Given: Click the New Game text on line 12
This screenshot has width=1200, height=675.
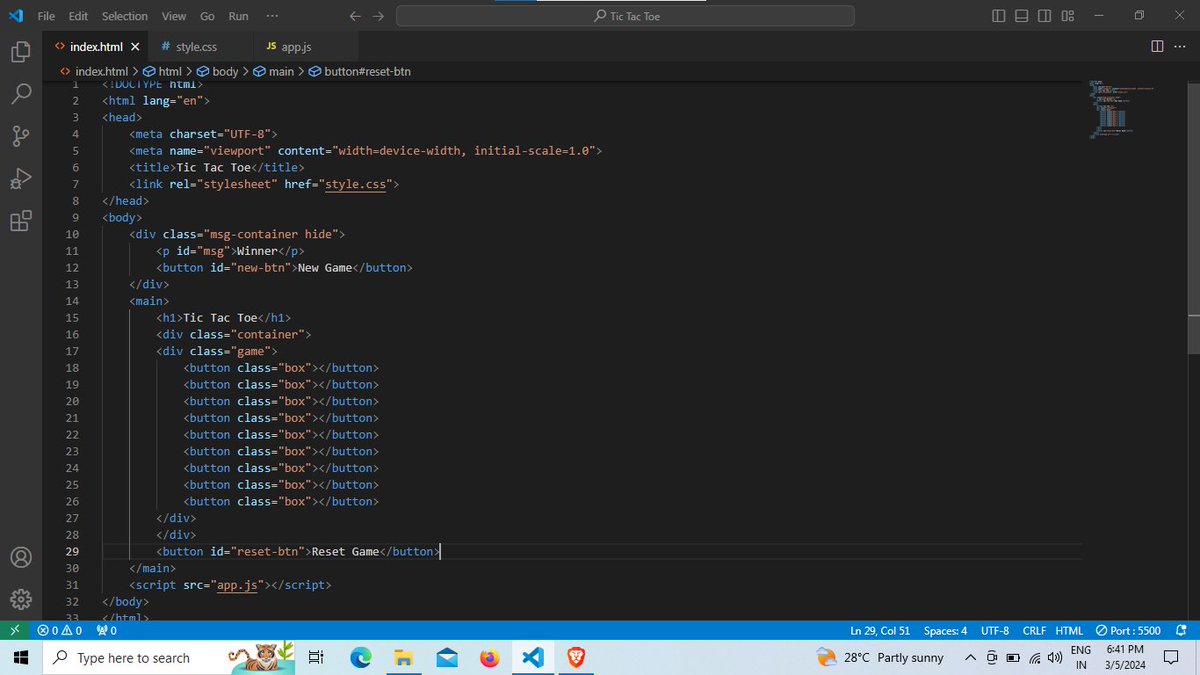Looking at the screenshot, I should click(x=325, y=268).
